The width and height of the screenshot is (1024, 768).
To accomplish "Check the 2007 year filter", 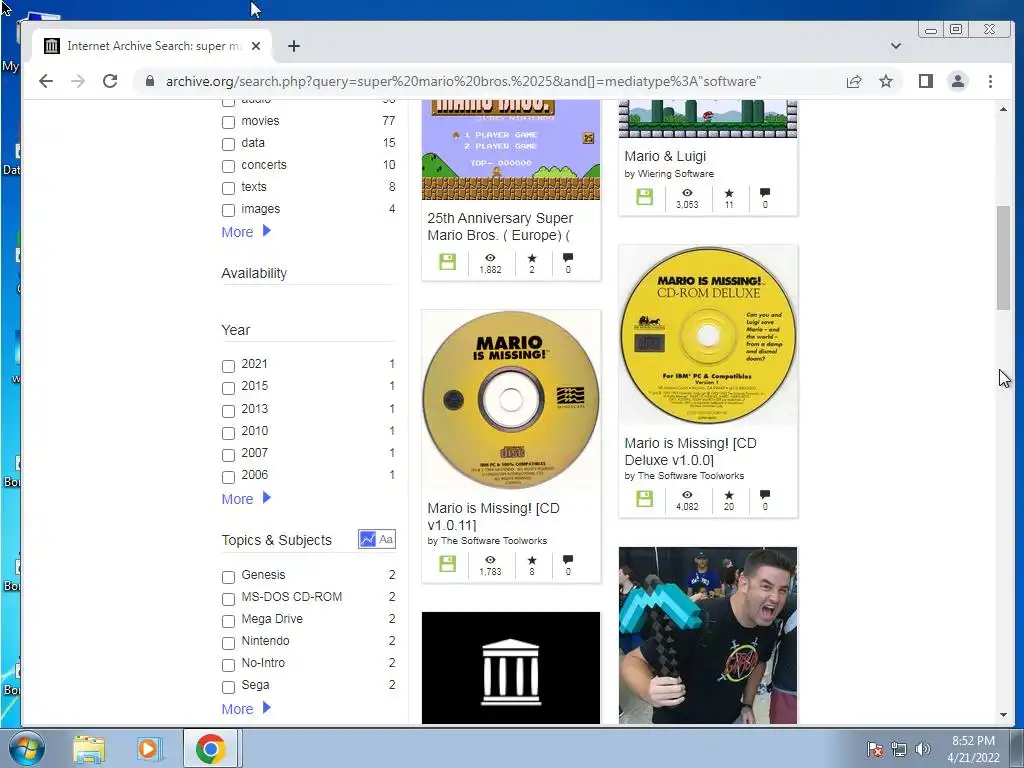I will (228, 455).
